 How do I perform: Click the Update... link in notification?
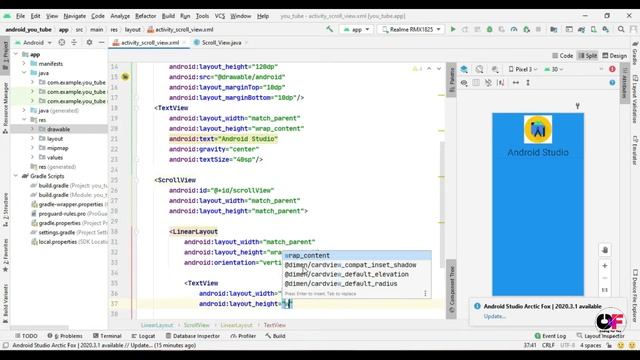(495, 316)
